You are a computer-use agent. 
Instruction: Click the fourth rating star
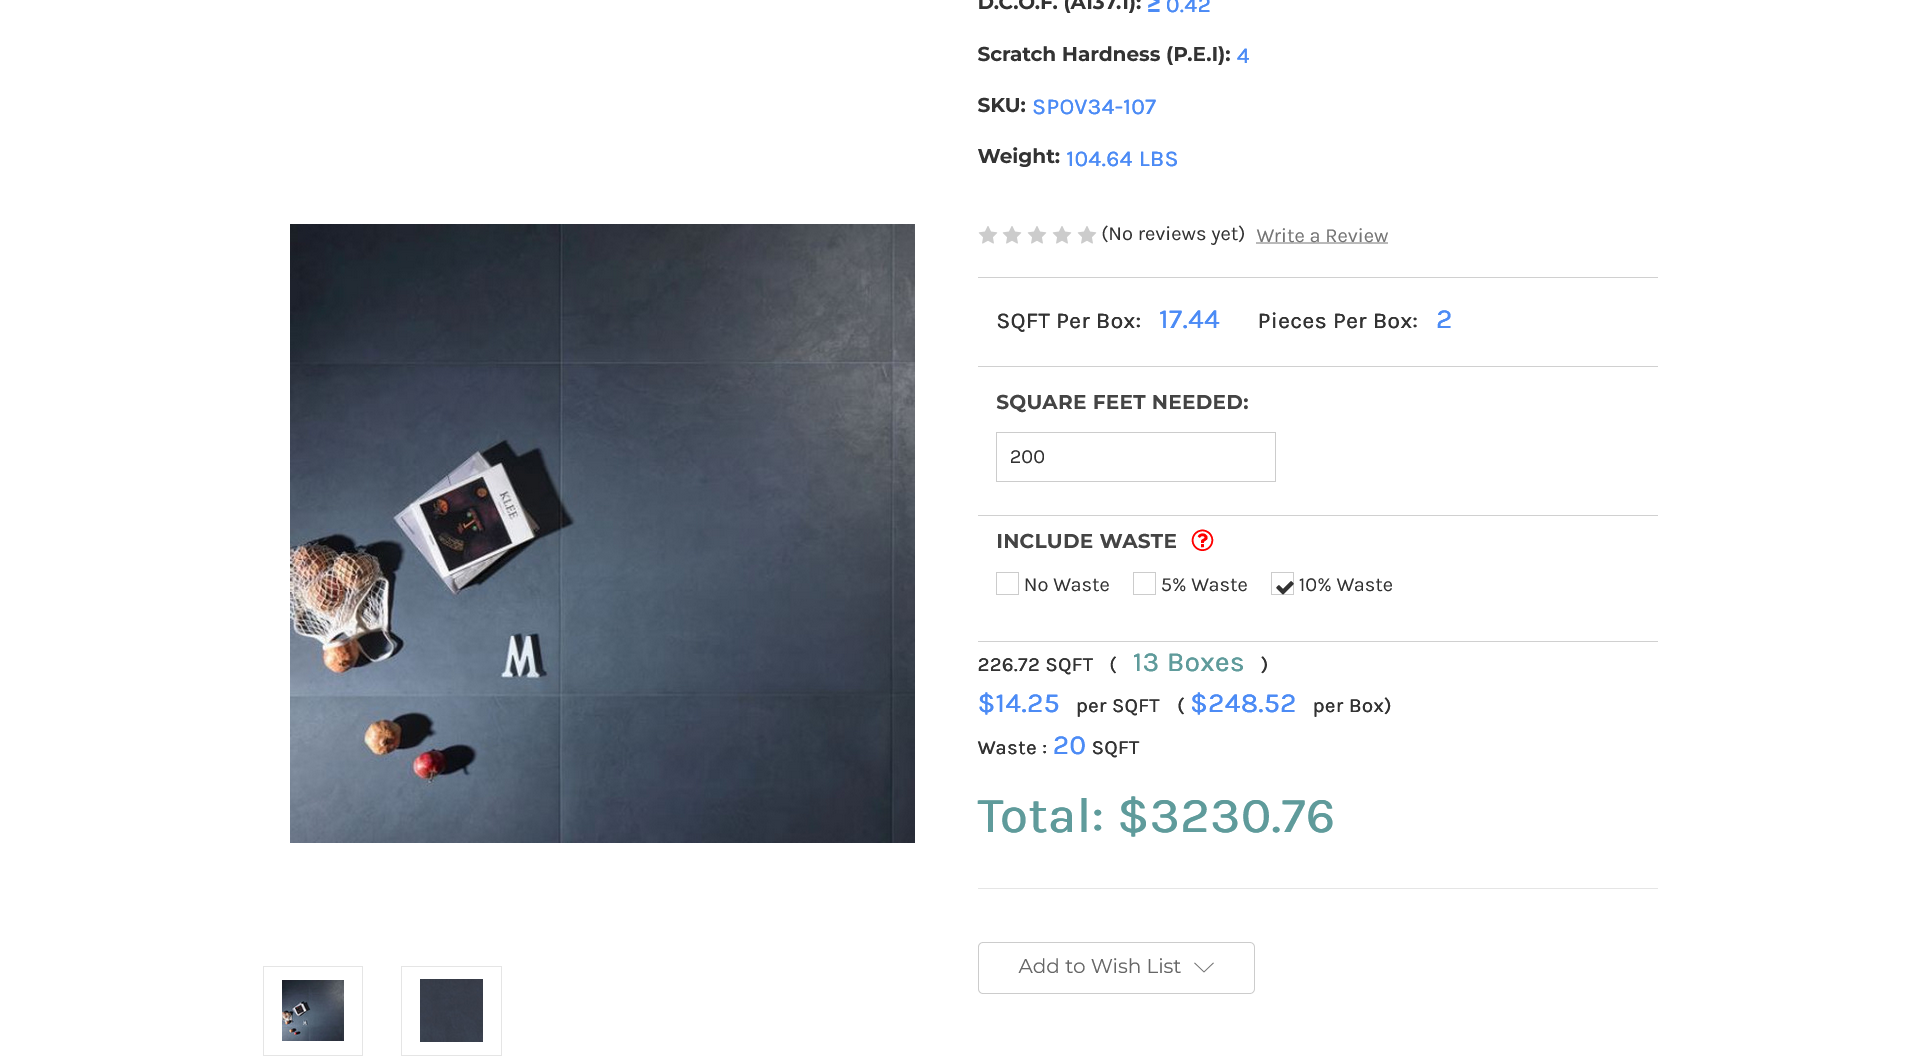1062,235
